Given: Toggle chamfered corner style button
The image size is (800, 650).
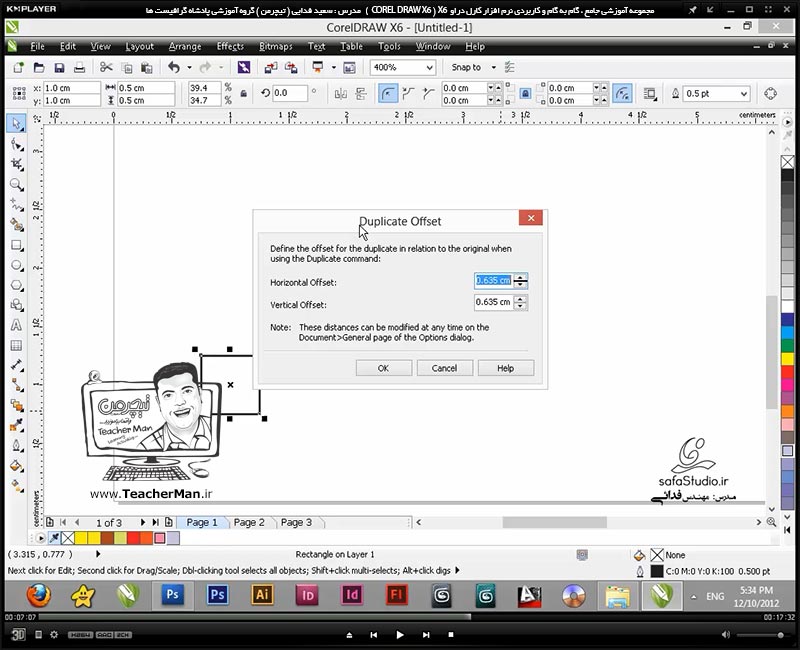Looking at the screenshot, I should coord(428,93).
